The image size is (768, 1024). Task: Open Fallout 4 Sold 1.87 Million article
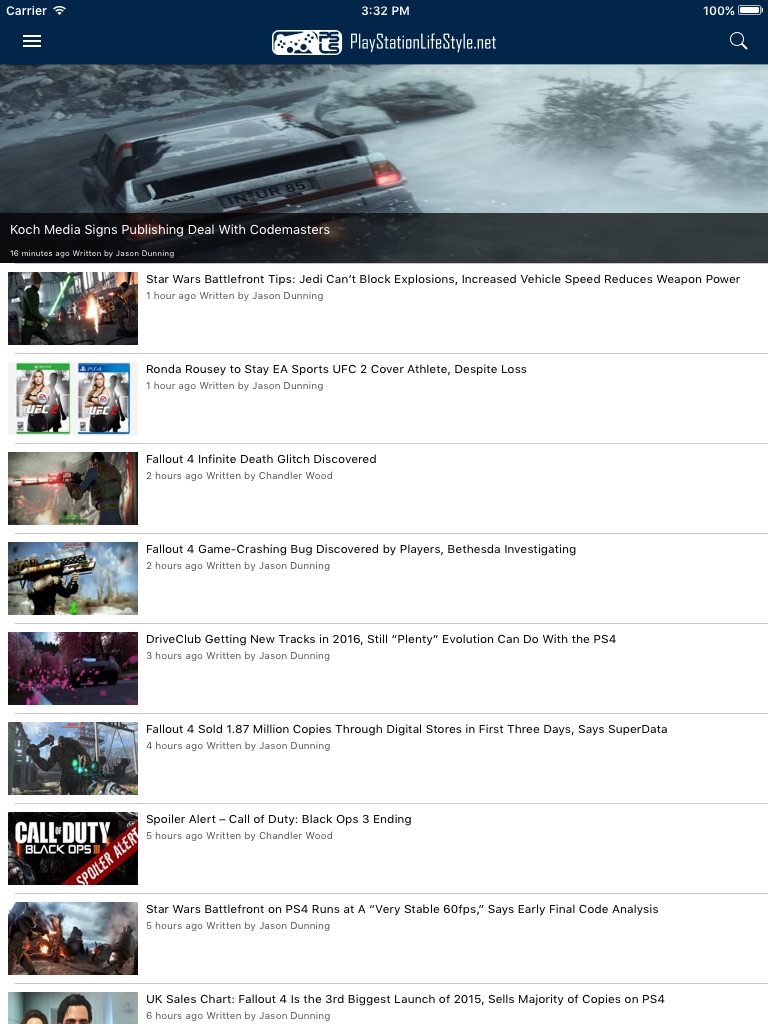[407, 729]
